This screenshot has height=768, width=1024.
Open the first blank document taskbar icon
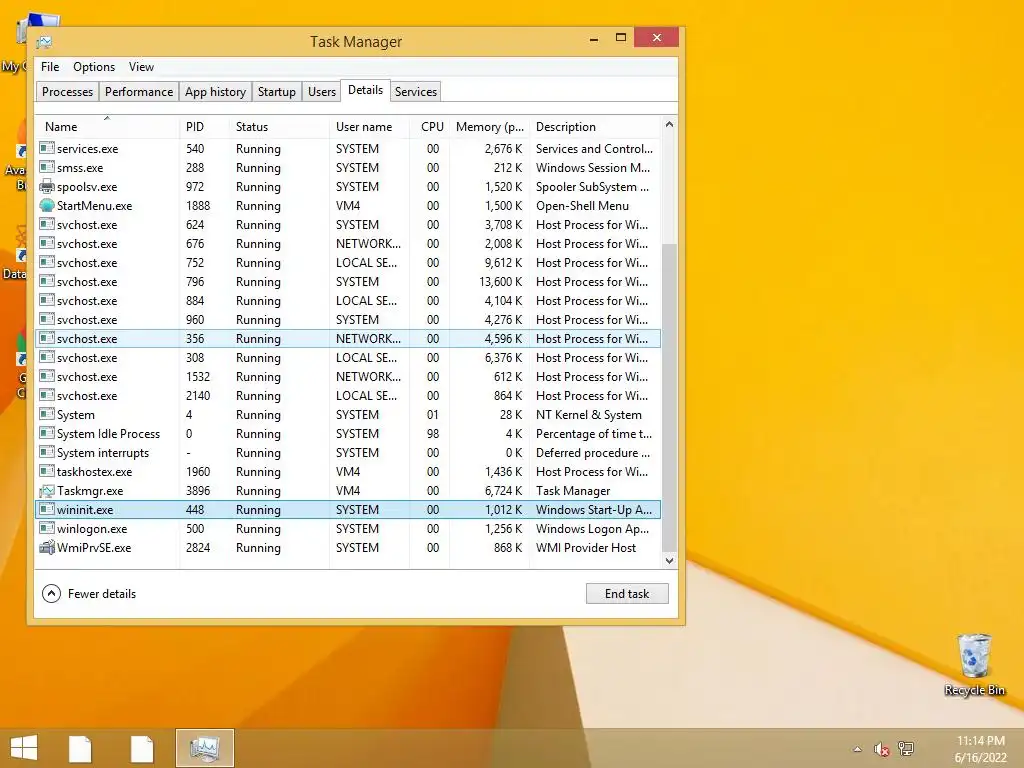tap(80, 748)
